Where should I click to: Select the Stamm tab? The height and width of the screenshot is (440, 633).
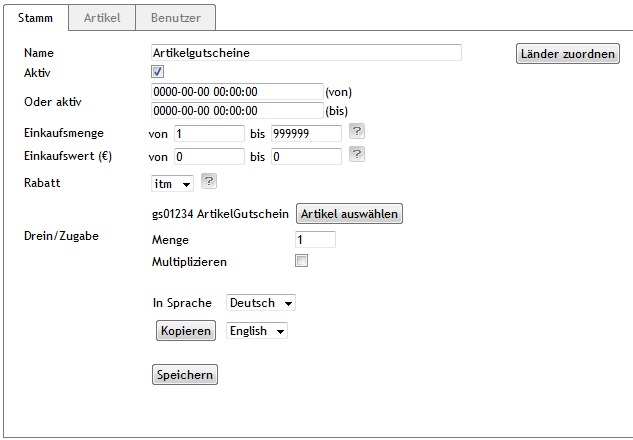pyautogui.click(x=35, y=18)
